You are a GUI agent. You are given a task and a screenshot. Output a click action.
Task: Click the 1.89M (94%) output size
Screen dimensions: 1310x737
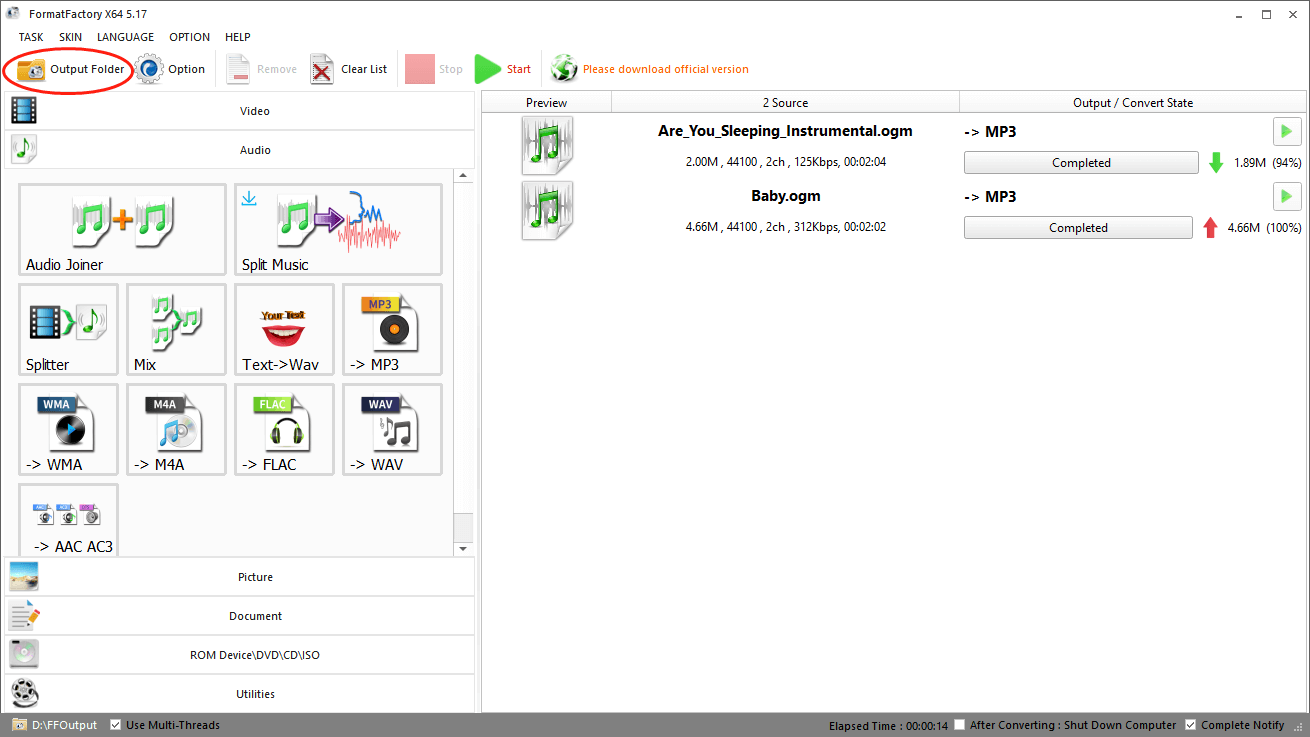click(1267, 163)
